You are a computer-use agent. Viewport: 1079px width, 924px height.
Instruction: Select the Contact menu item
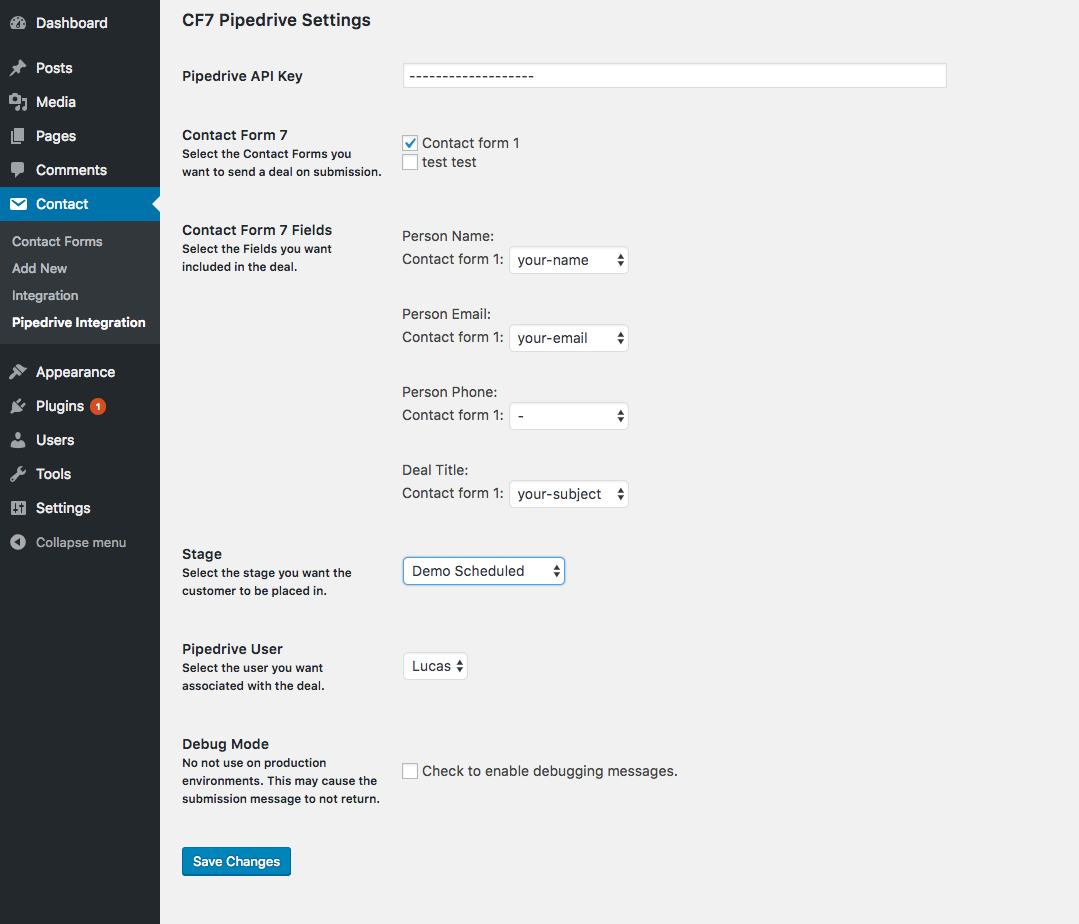tap(80, 204)
